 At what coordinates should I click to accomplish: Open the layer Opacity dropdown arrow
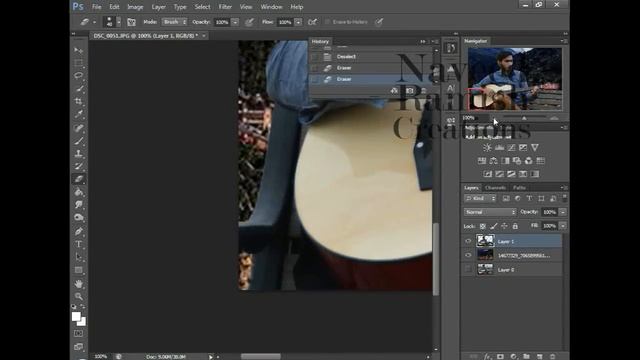562,212
